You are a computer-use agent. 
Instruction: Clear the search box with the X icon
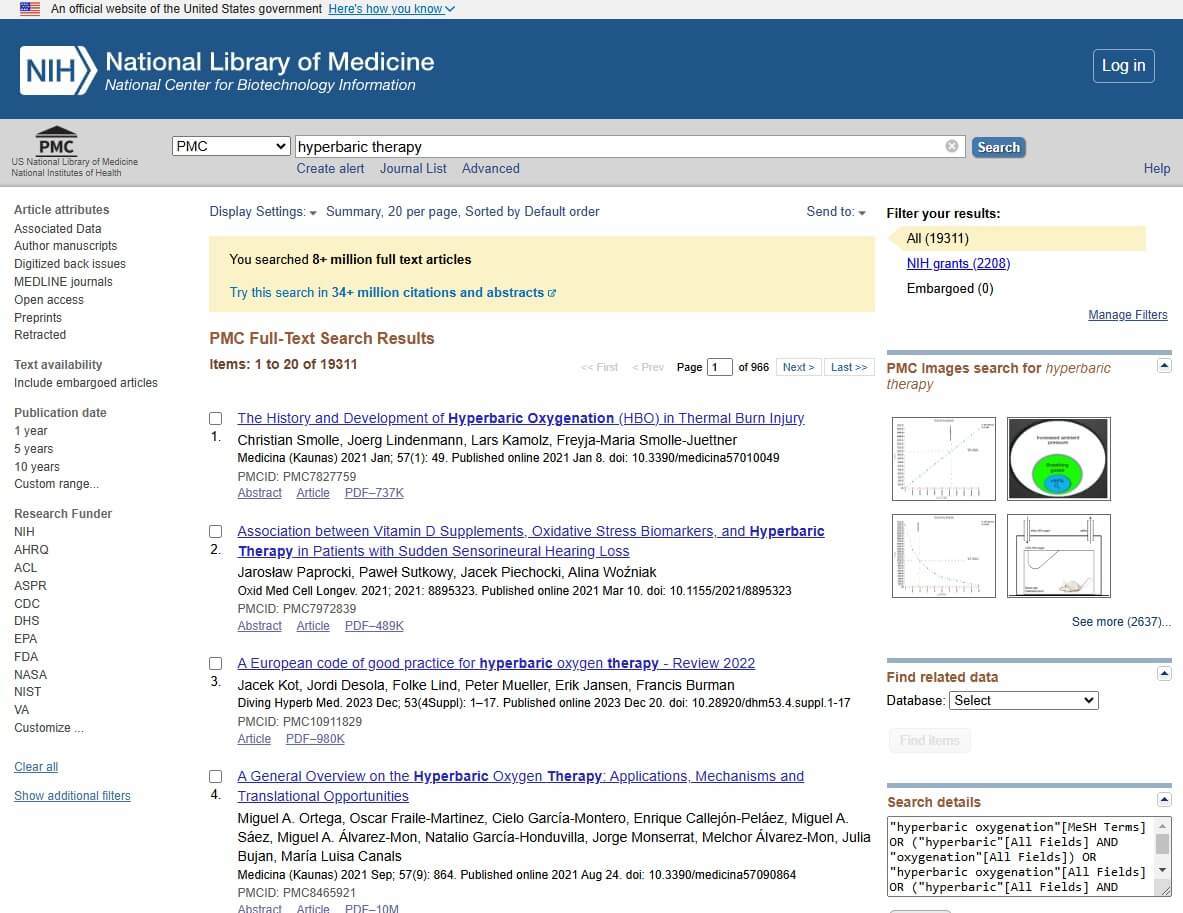coord(951,147)
